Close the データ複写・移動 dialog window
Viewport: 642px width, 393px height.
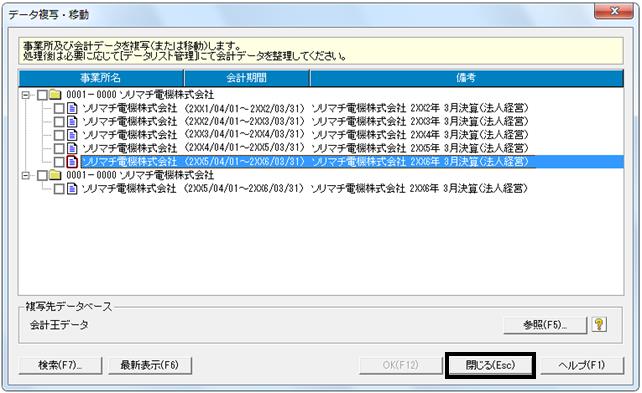coord(613,11)
